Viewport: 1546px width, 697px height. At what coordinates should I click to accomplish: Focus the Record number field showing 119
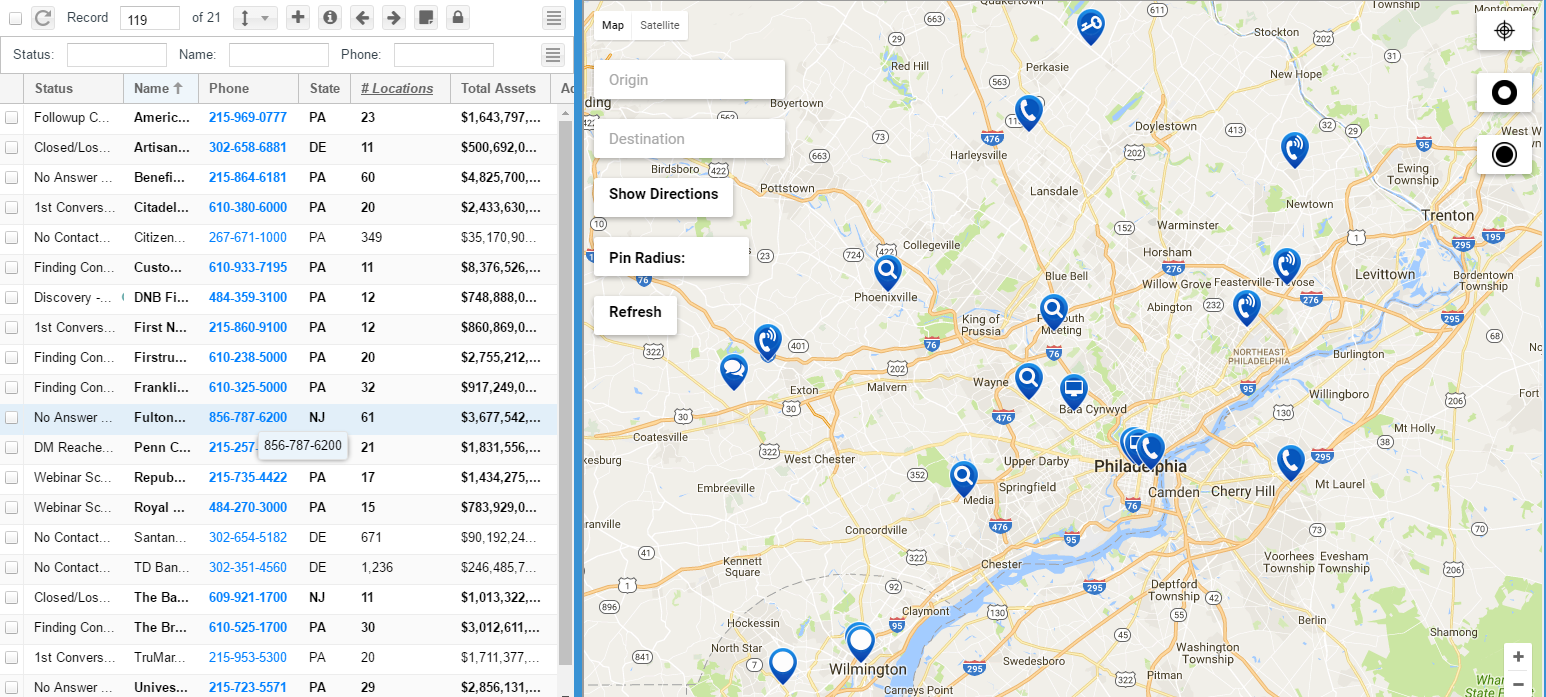click(x=150, y=18)
